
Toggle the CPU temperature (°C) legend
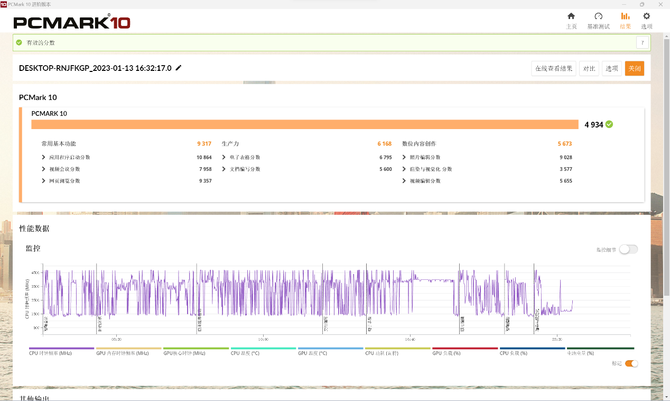[x=263, y=351]
